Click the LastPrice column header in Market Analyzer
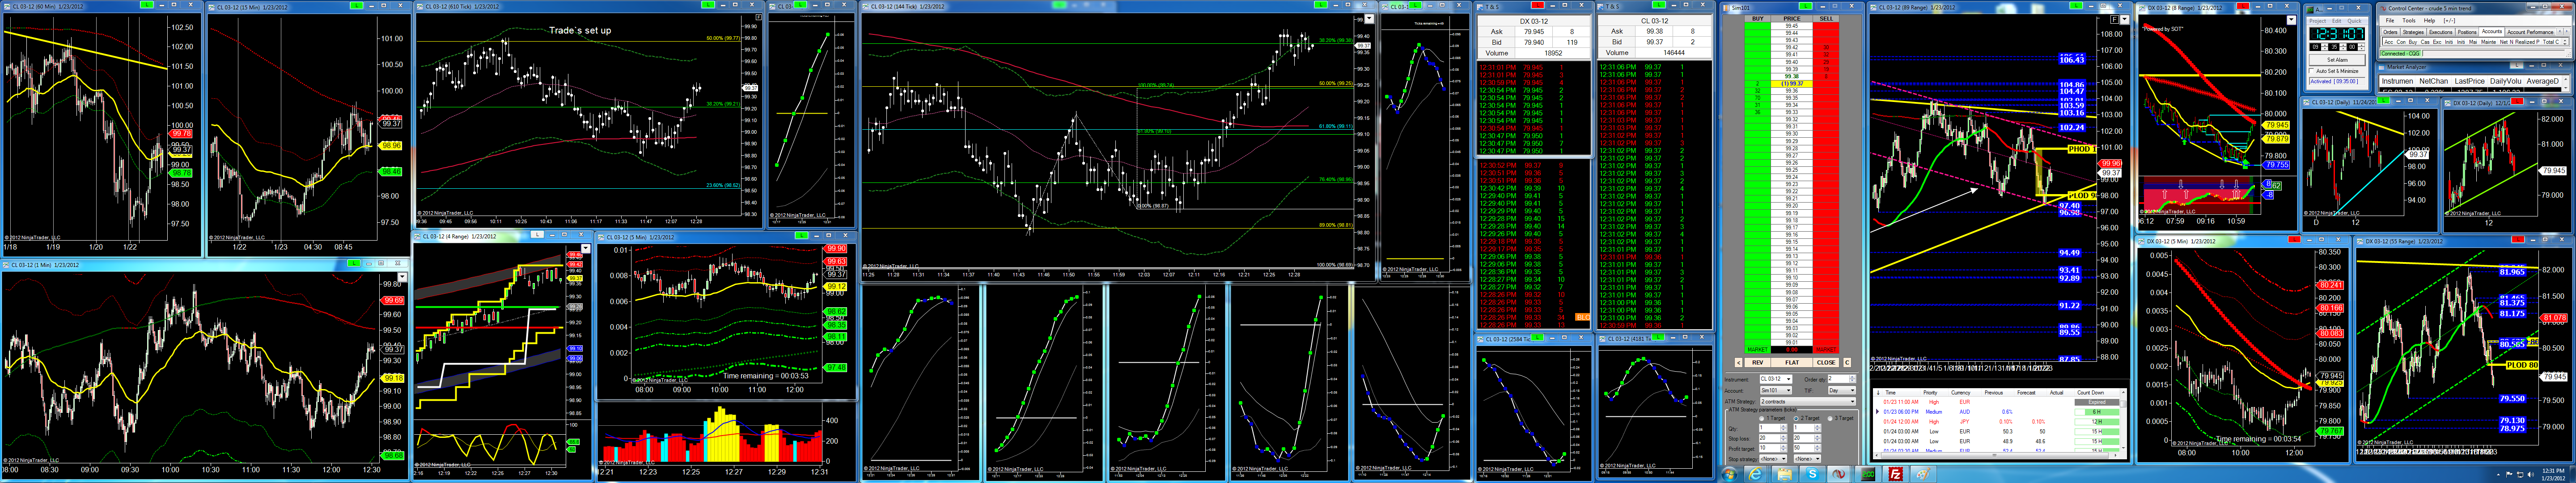 [x=2469, y=81]
